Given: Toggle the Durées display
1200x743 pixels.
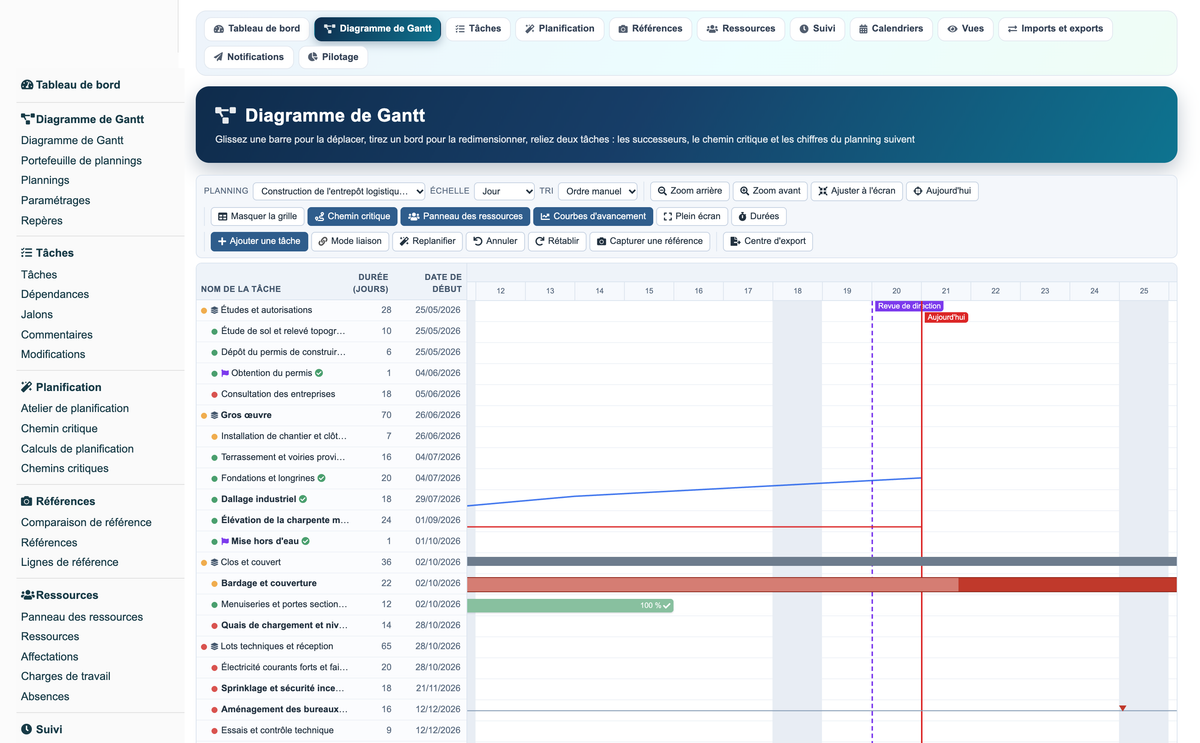Looking at the screenshot, I should tap(758, 216).
